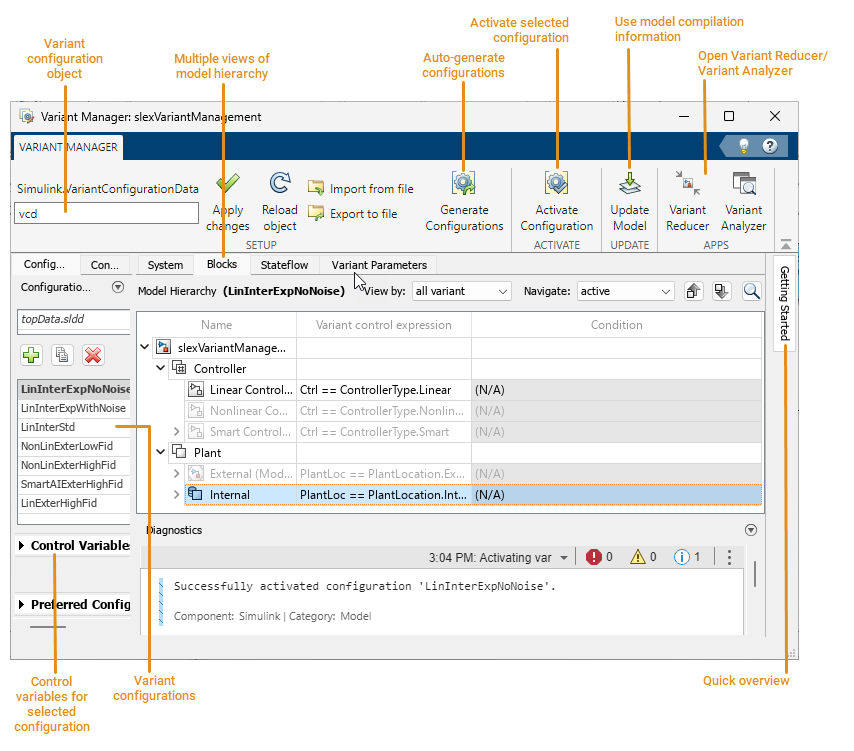Collapse the Plant tree node
The width and height of the screenshot is (854, 751).
(x=160, y=452)
